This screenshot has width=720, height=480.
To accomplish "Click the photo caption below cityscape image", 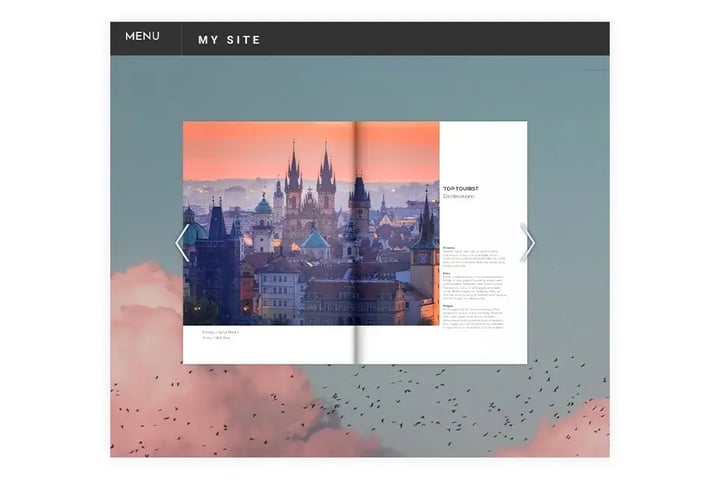I will click(x=220, y=335).
